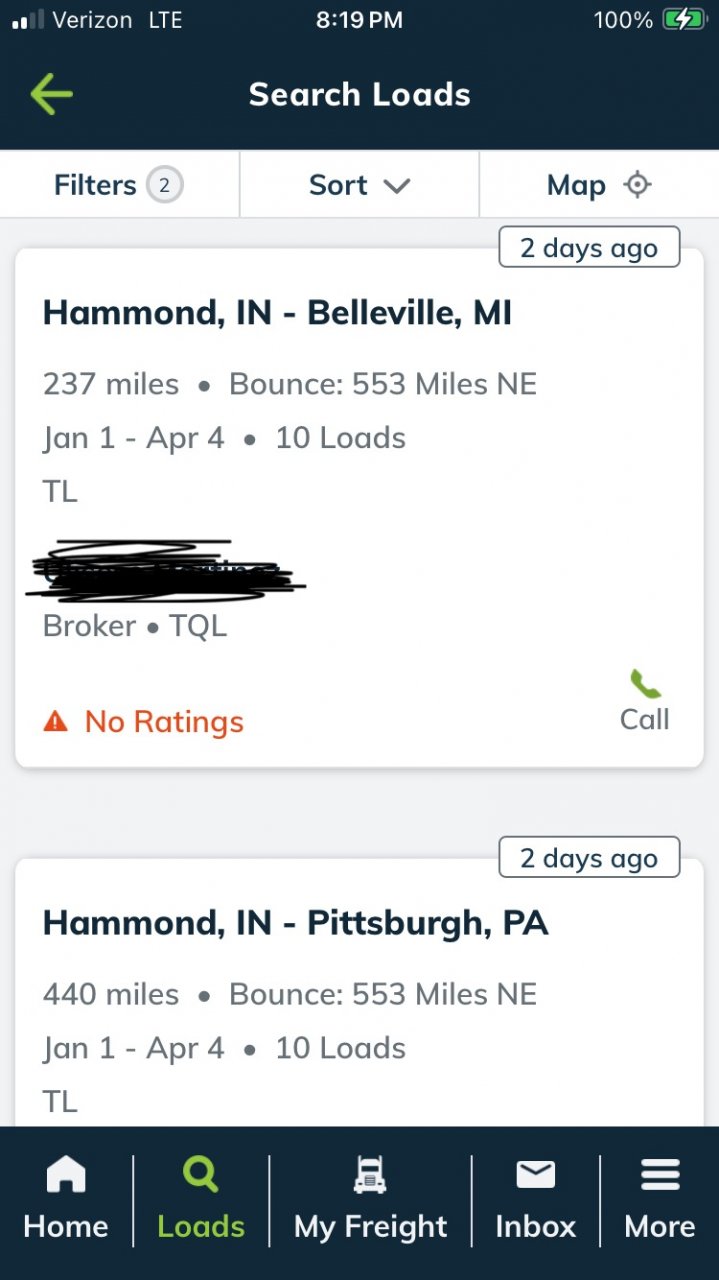Screen dimensions: 719x1280
Task: Open the Filters panel
Action: pos(119,185)
